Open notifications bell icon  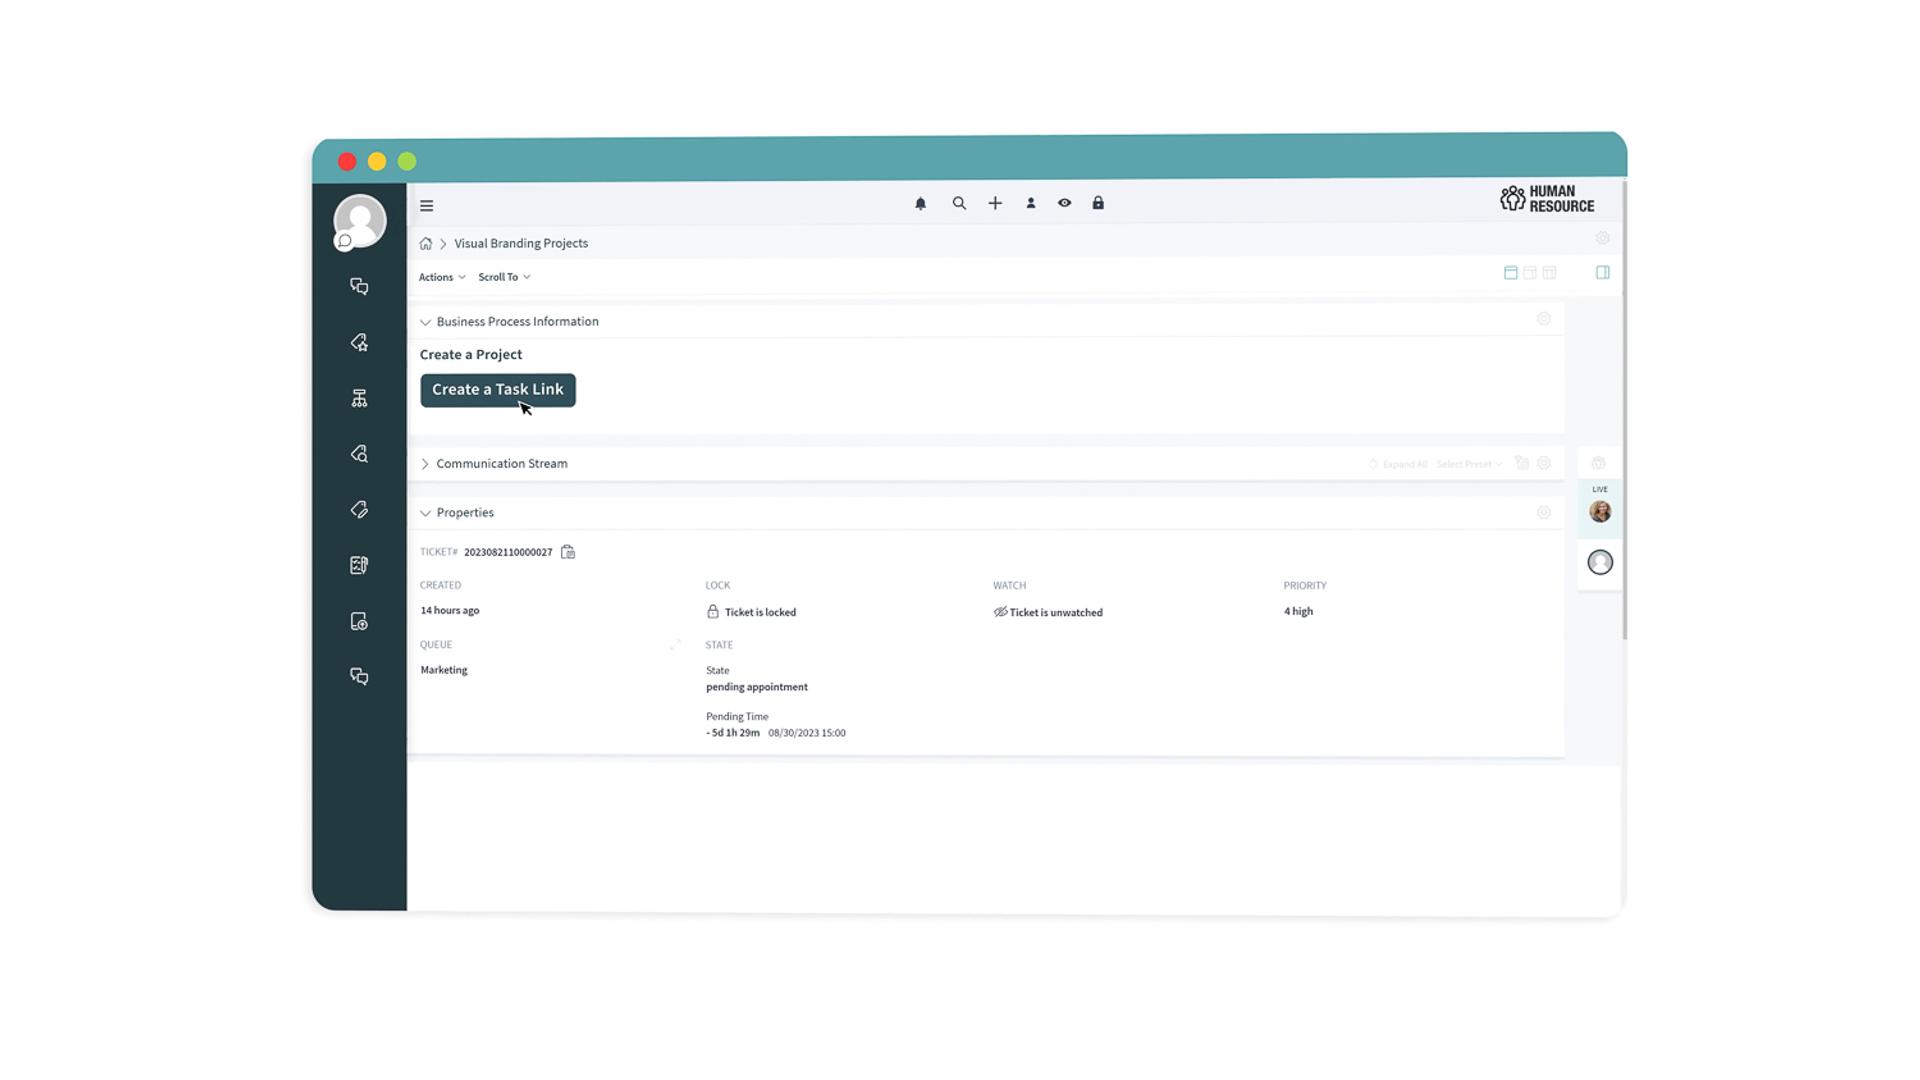[921, 204]
